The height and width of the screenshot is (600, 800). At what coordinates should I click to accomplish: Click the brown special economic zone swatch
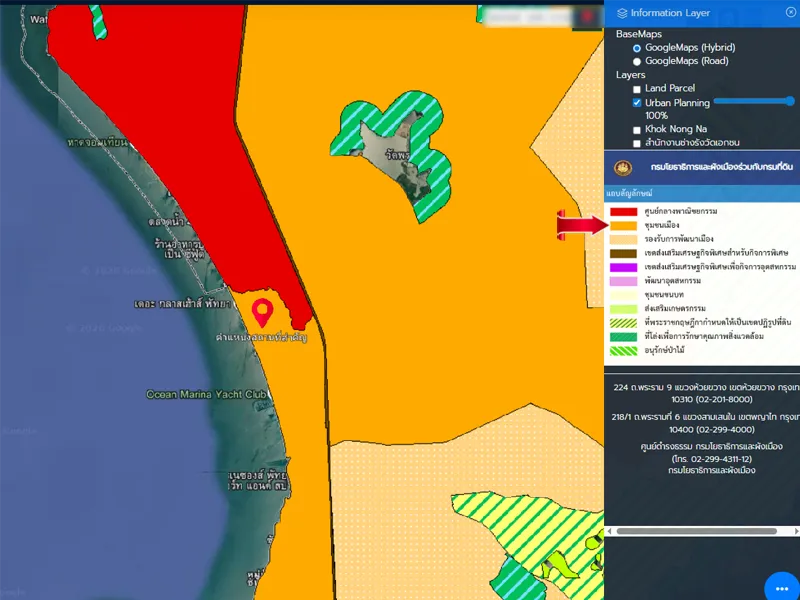tap(623, 253)
